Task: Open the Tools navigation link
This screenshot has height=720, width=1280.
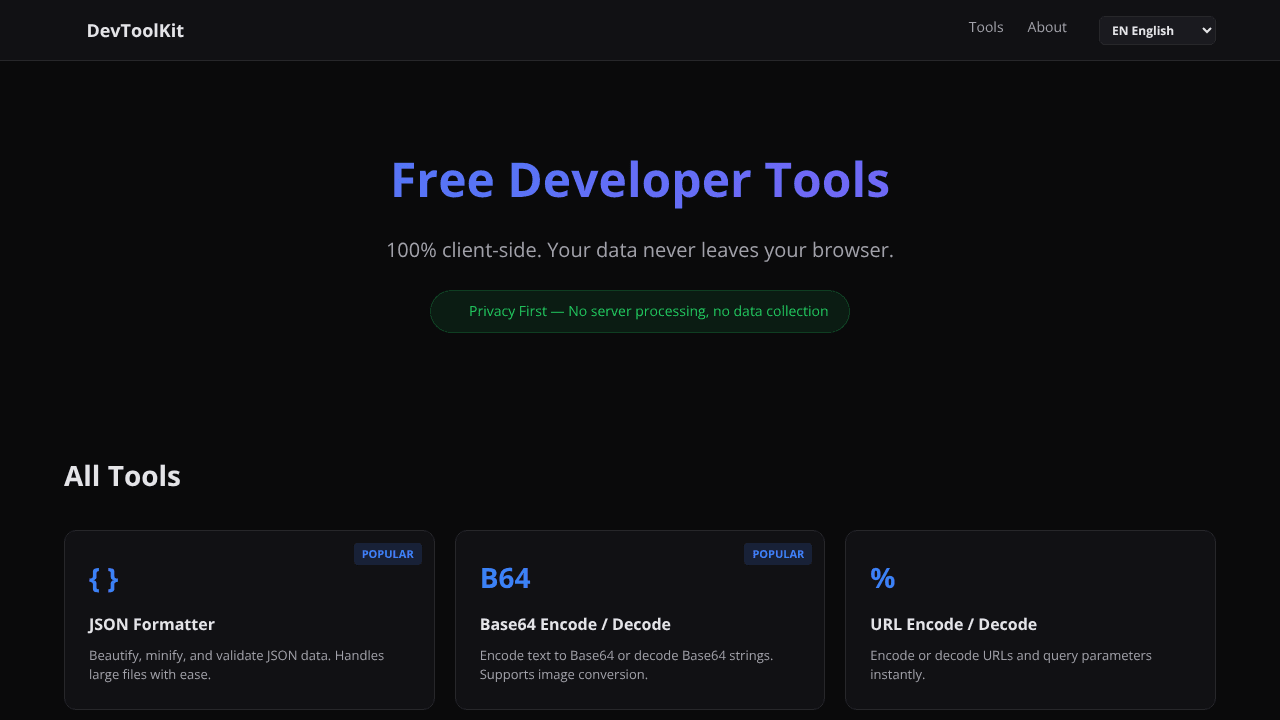Action: click(x=986, y=27)
